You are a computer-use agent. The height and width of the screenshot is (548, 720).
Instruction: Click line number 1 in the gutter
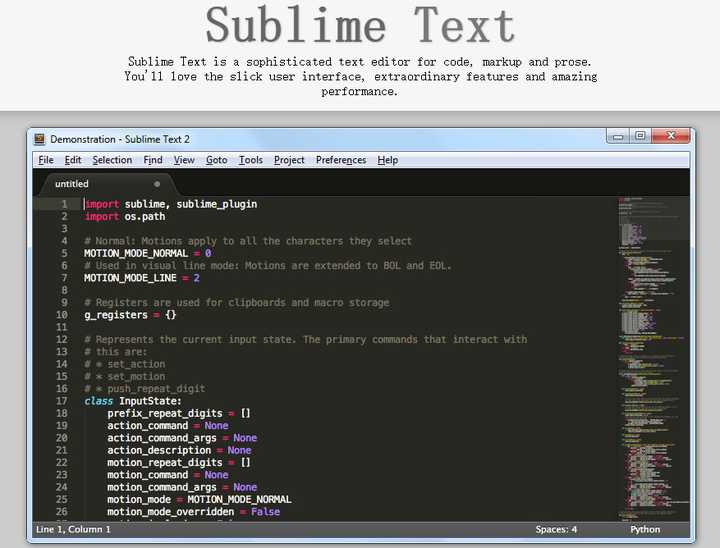(64, 204)
